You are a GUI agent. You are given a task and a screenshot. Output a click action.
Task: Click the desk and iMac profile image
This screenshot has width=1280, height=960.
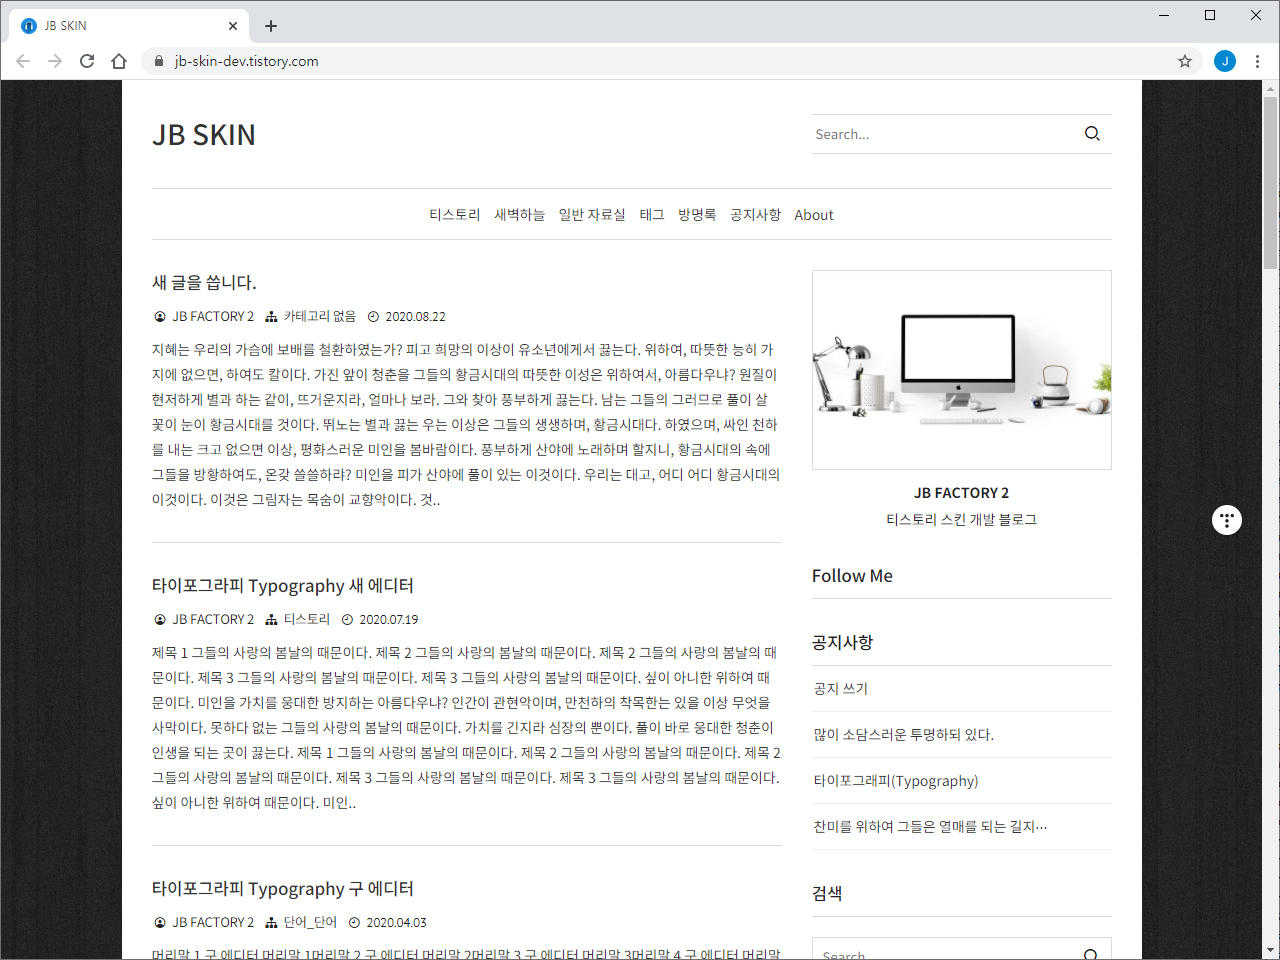(x=962, y=370)
